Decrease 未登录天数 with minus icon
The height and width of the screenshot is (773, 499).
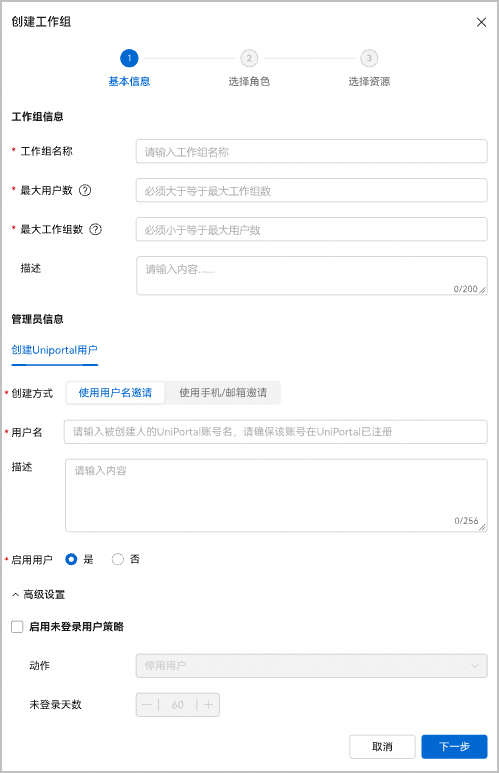(147, 705)
